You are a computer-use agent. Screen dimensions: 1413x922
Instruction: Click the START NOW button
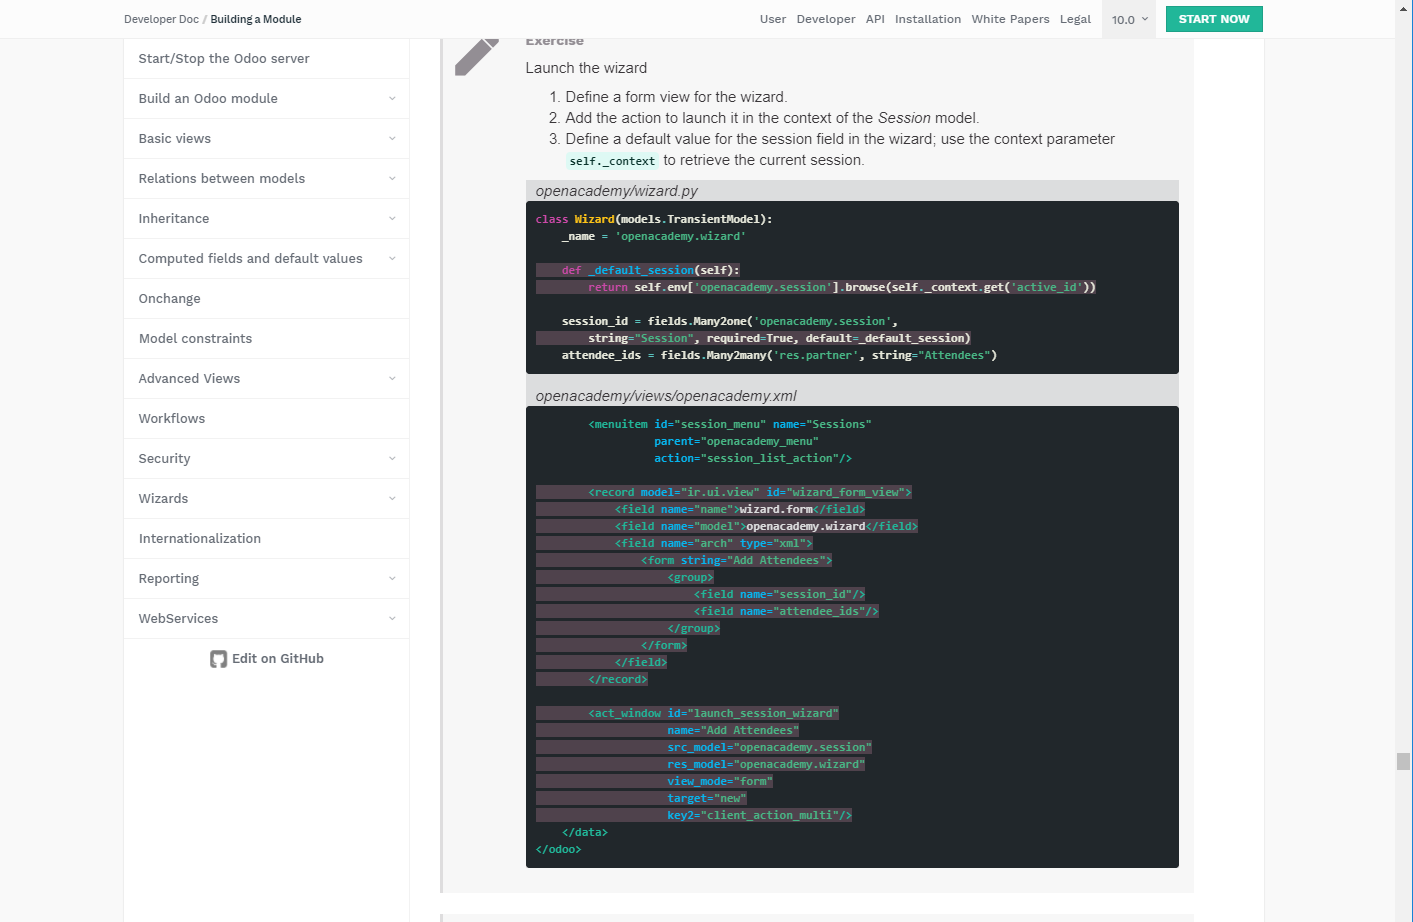(1213, 18)
